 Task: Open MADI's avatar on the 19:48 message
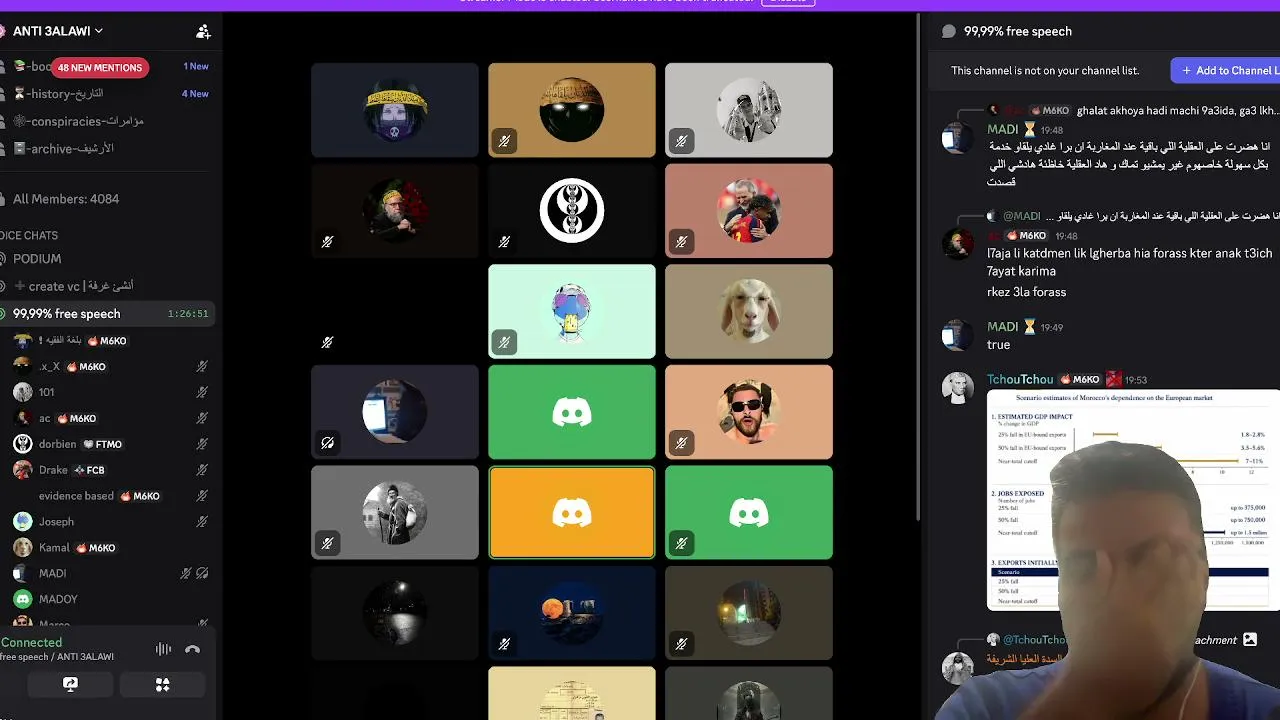click(957, 138)
